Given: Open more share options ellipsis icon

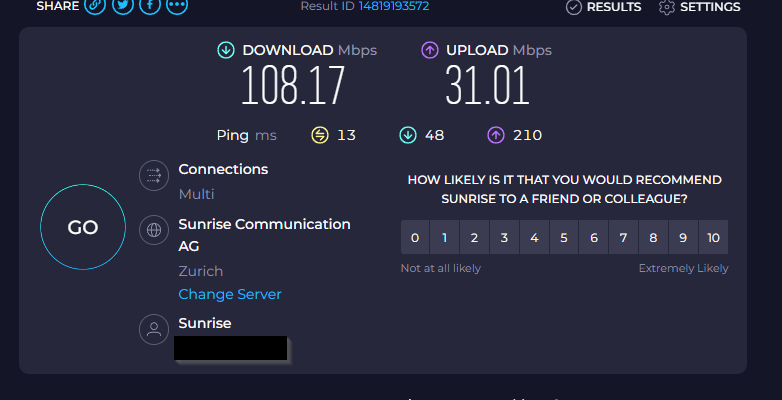Looking at the screenshot, I should pos(177,5).
